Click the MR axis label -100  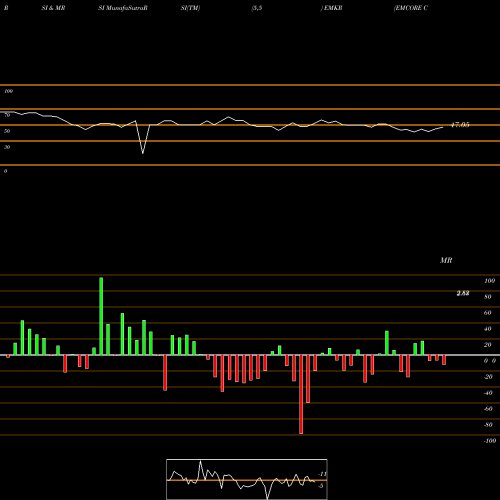point(490,441)
